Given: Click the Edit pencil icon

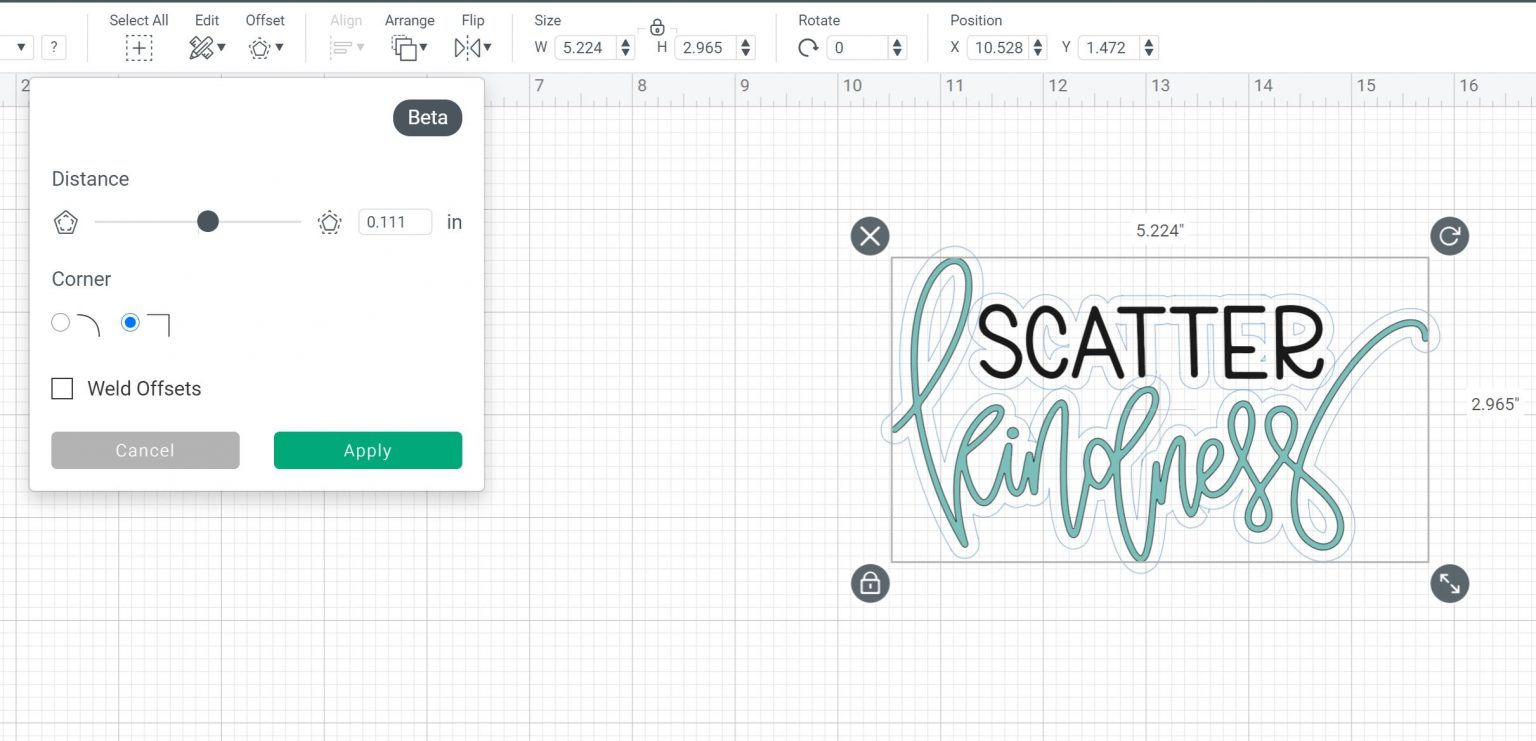Looking at the screenshot, I should pos(201,46).
